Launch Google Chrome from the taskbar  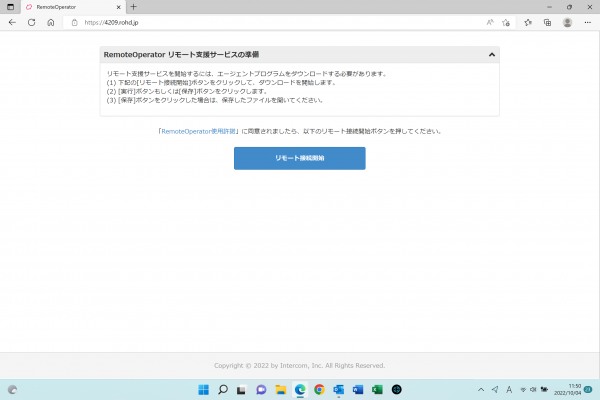319,390
